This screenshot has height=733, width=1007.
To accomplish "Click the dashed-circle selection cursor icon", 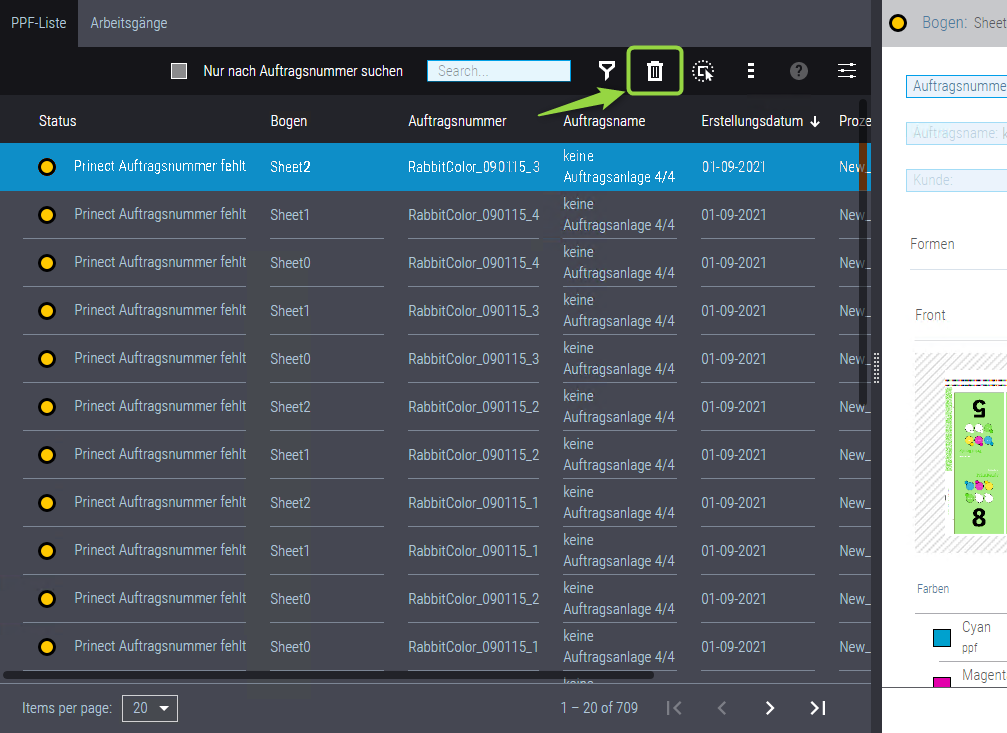I will tap(703, 71).
